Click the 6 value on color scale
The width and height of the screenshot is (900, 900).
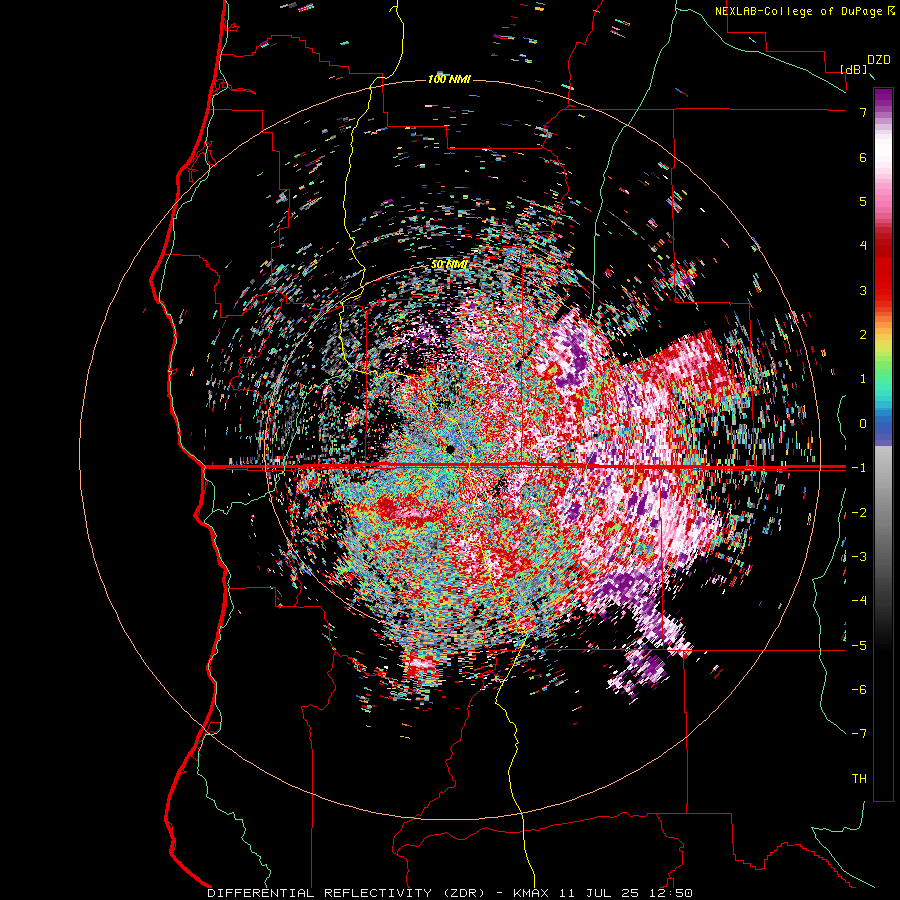click(863, 157)
